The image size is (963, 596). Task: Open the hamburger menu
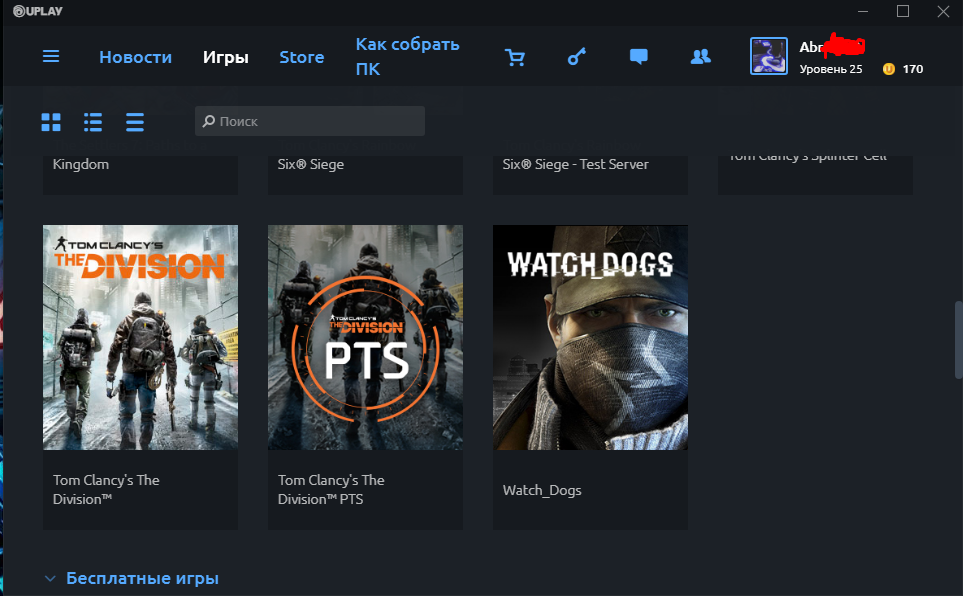click(x=51, y=57)
